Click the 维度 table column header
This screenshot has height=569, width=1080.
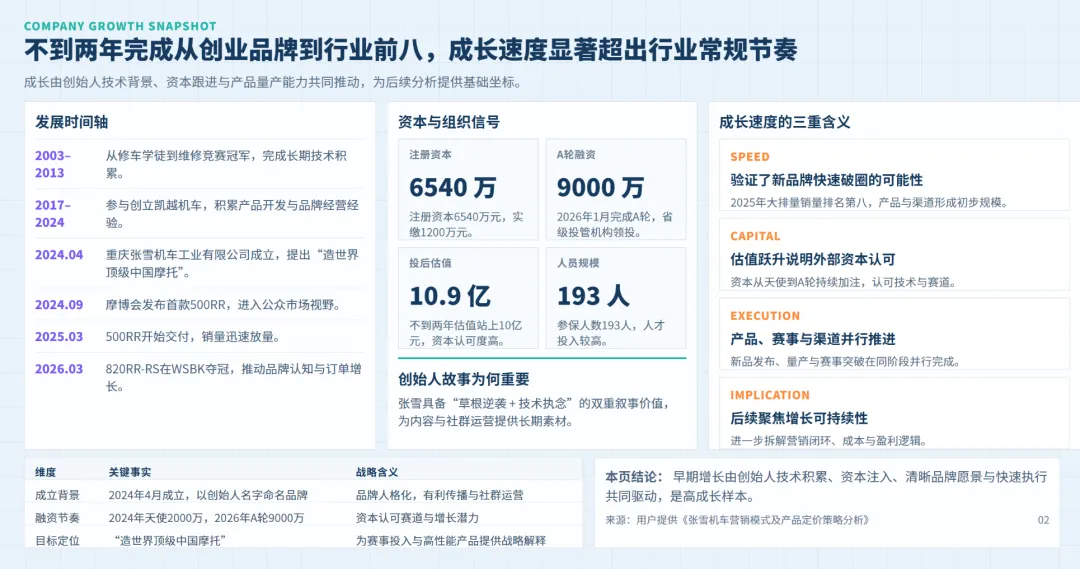45,473
